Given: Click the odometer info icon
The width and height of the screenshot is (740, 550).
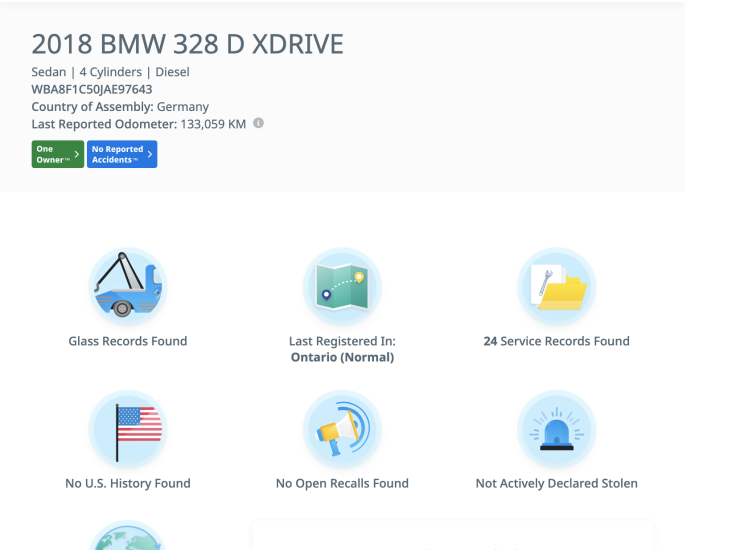Looking at the screenshot, I should pos(258,124).
